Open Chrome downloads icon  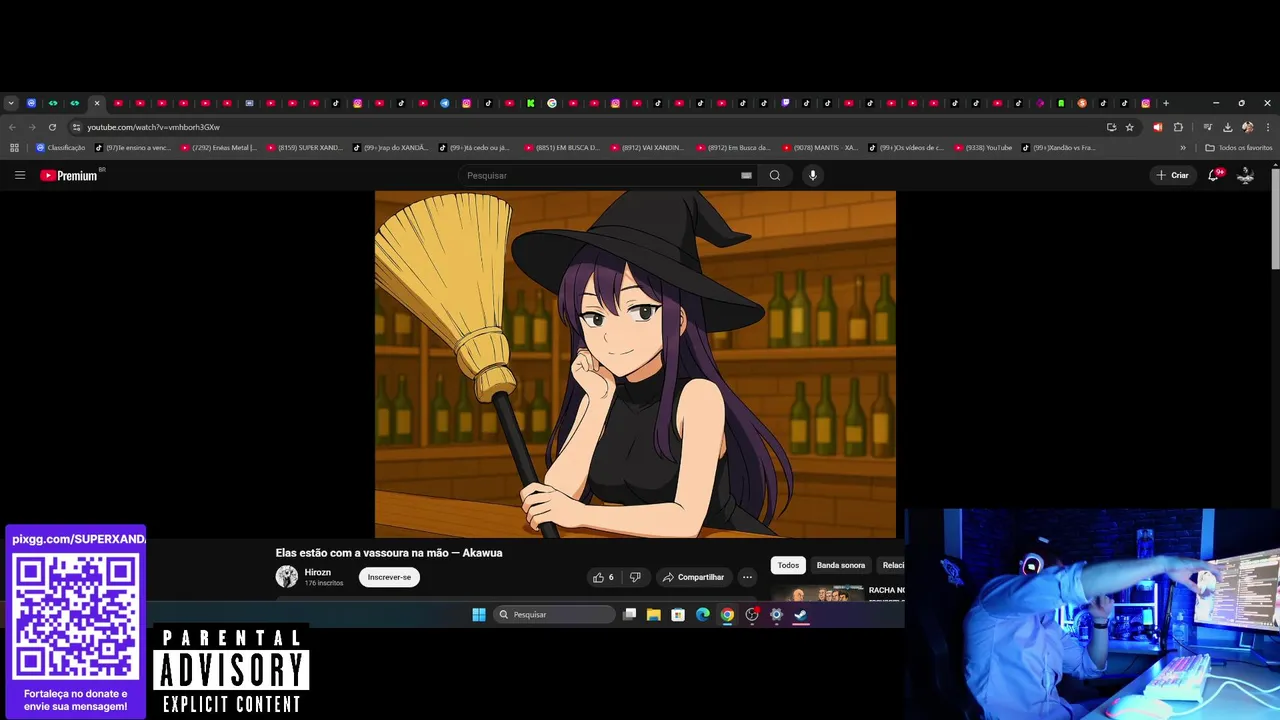tap(1227, 127)
